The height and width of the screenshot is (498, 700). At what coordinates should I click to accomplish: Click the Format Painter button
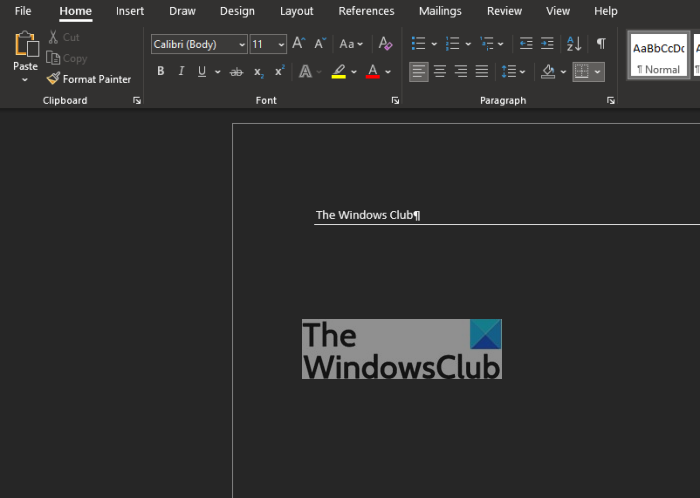coord(88,79)
